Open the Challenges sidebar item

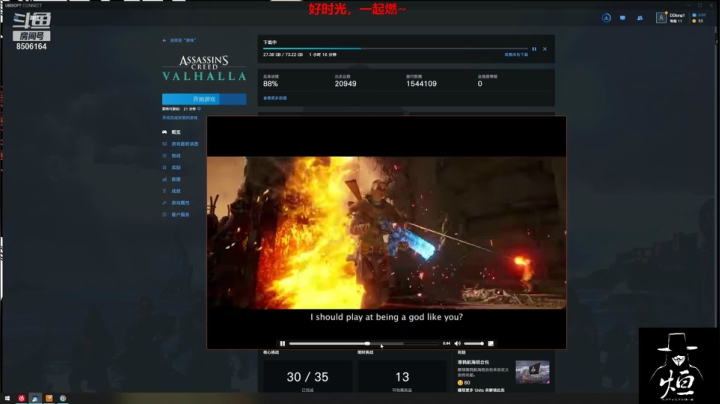[x=171, y=156]
